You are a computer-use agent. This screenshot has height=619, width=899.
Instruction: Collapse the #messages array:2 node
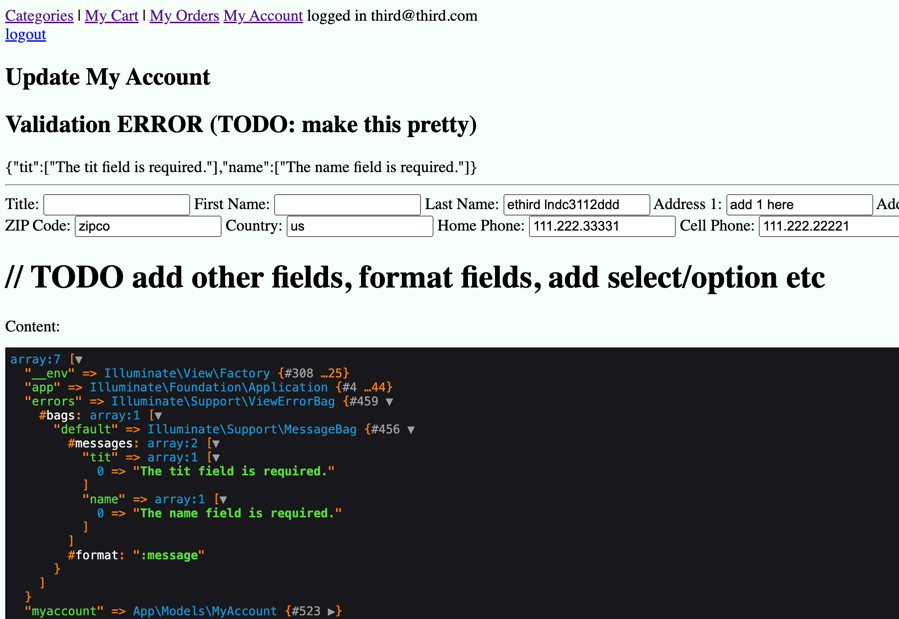click(215, 444)
